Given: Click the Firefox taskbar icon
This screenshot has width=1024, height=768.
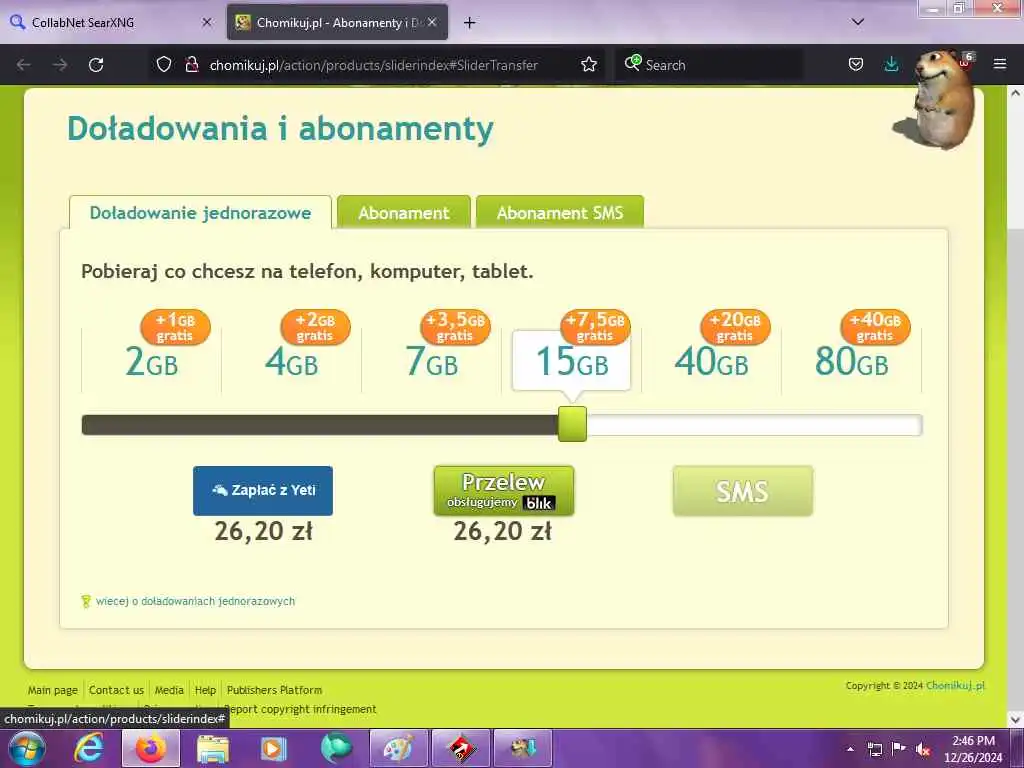Looking at the screenshot, I should (150, 748).
